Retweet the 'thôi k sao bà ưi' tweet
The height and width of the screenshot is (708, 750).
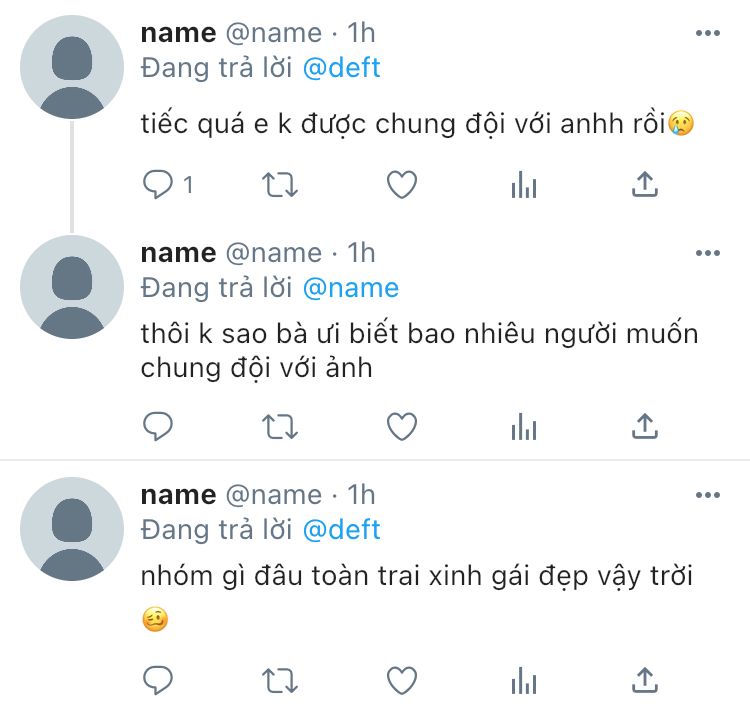pyautogui.click(x=280, y=427)
